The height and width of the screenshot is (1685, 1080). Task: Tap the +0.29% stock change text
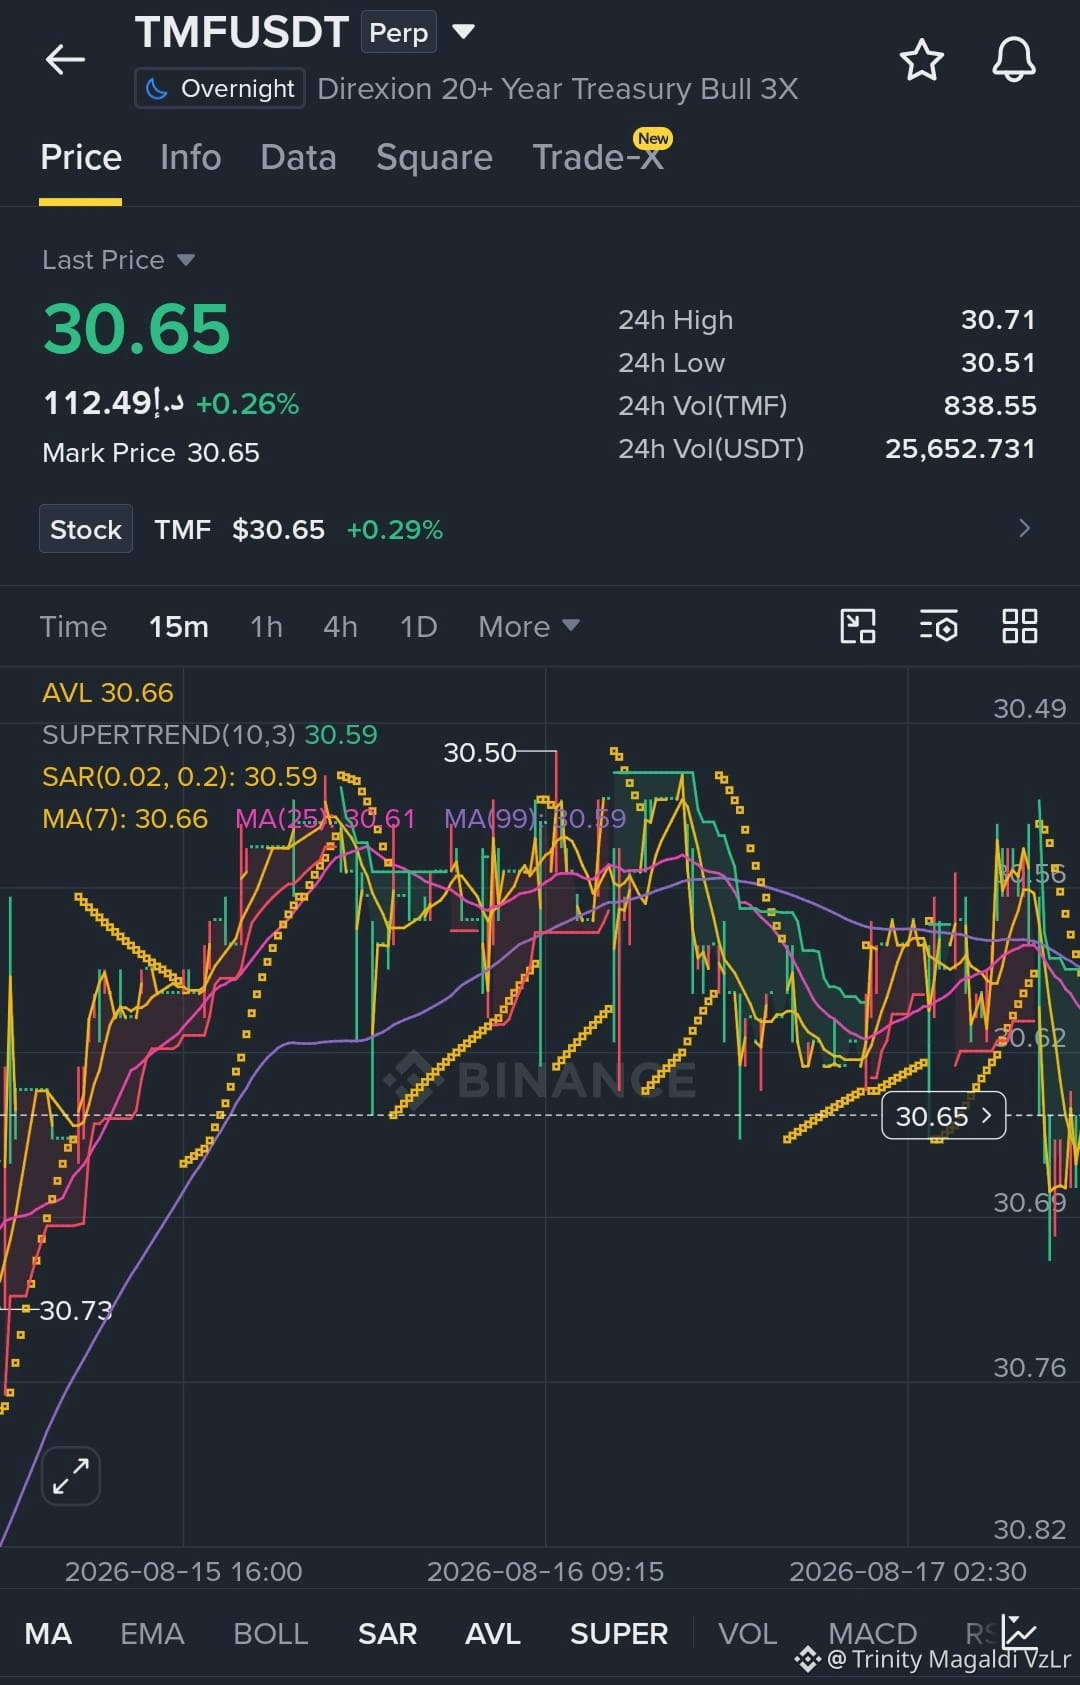click(394, 530)
